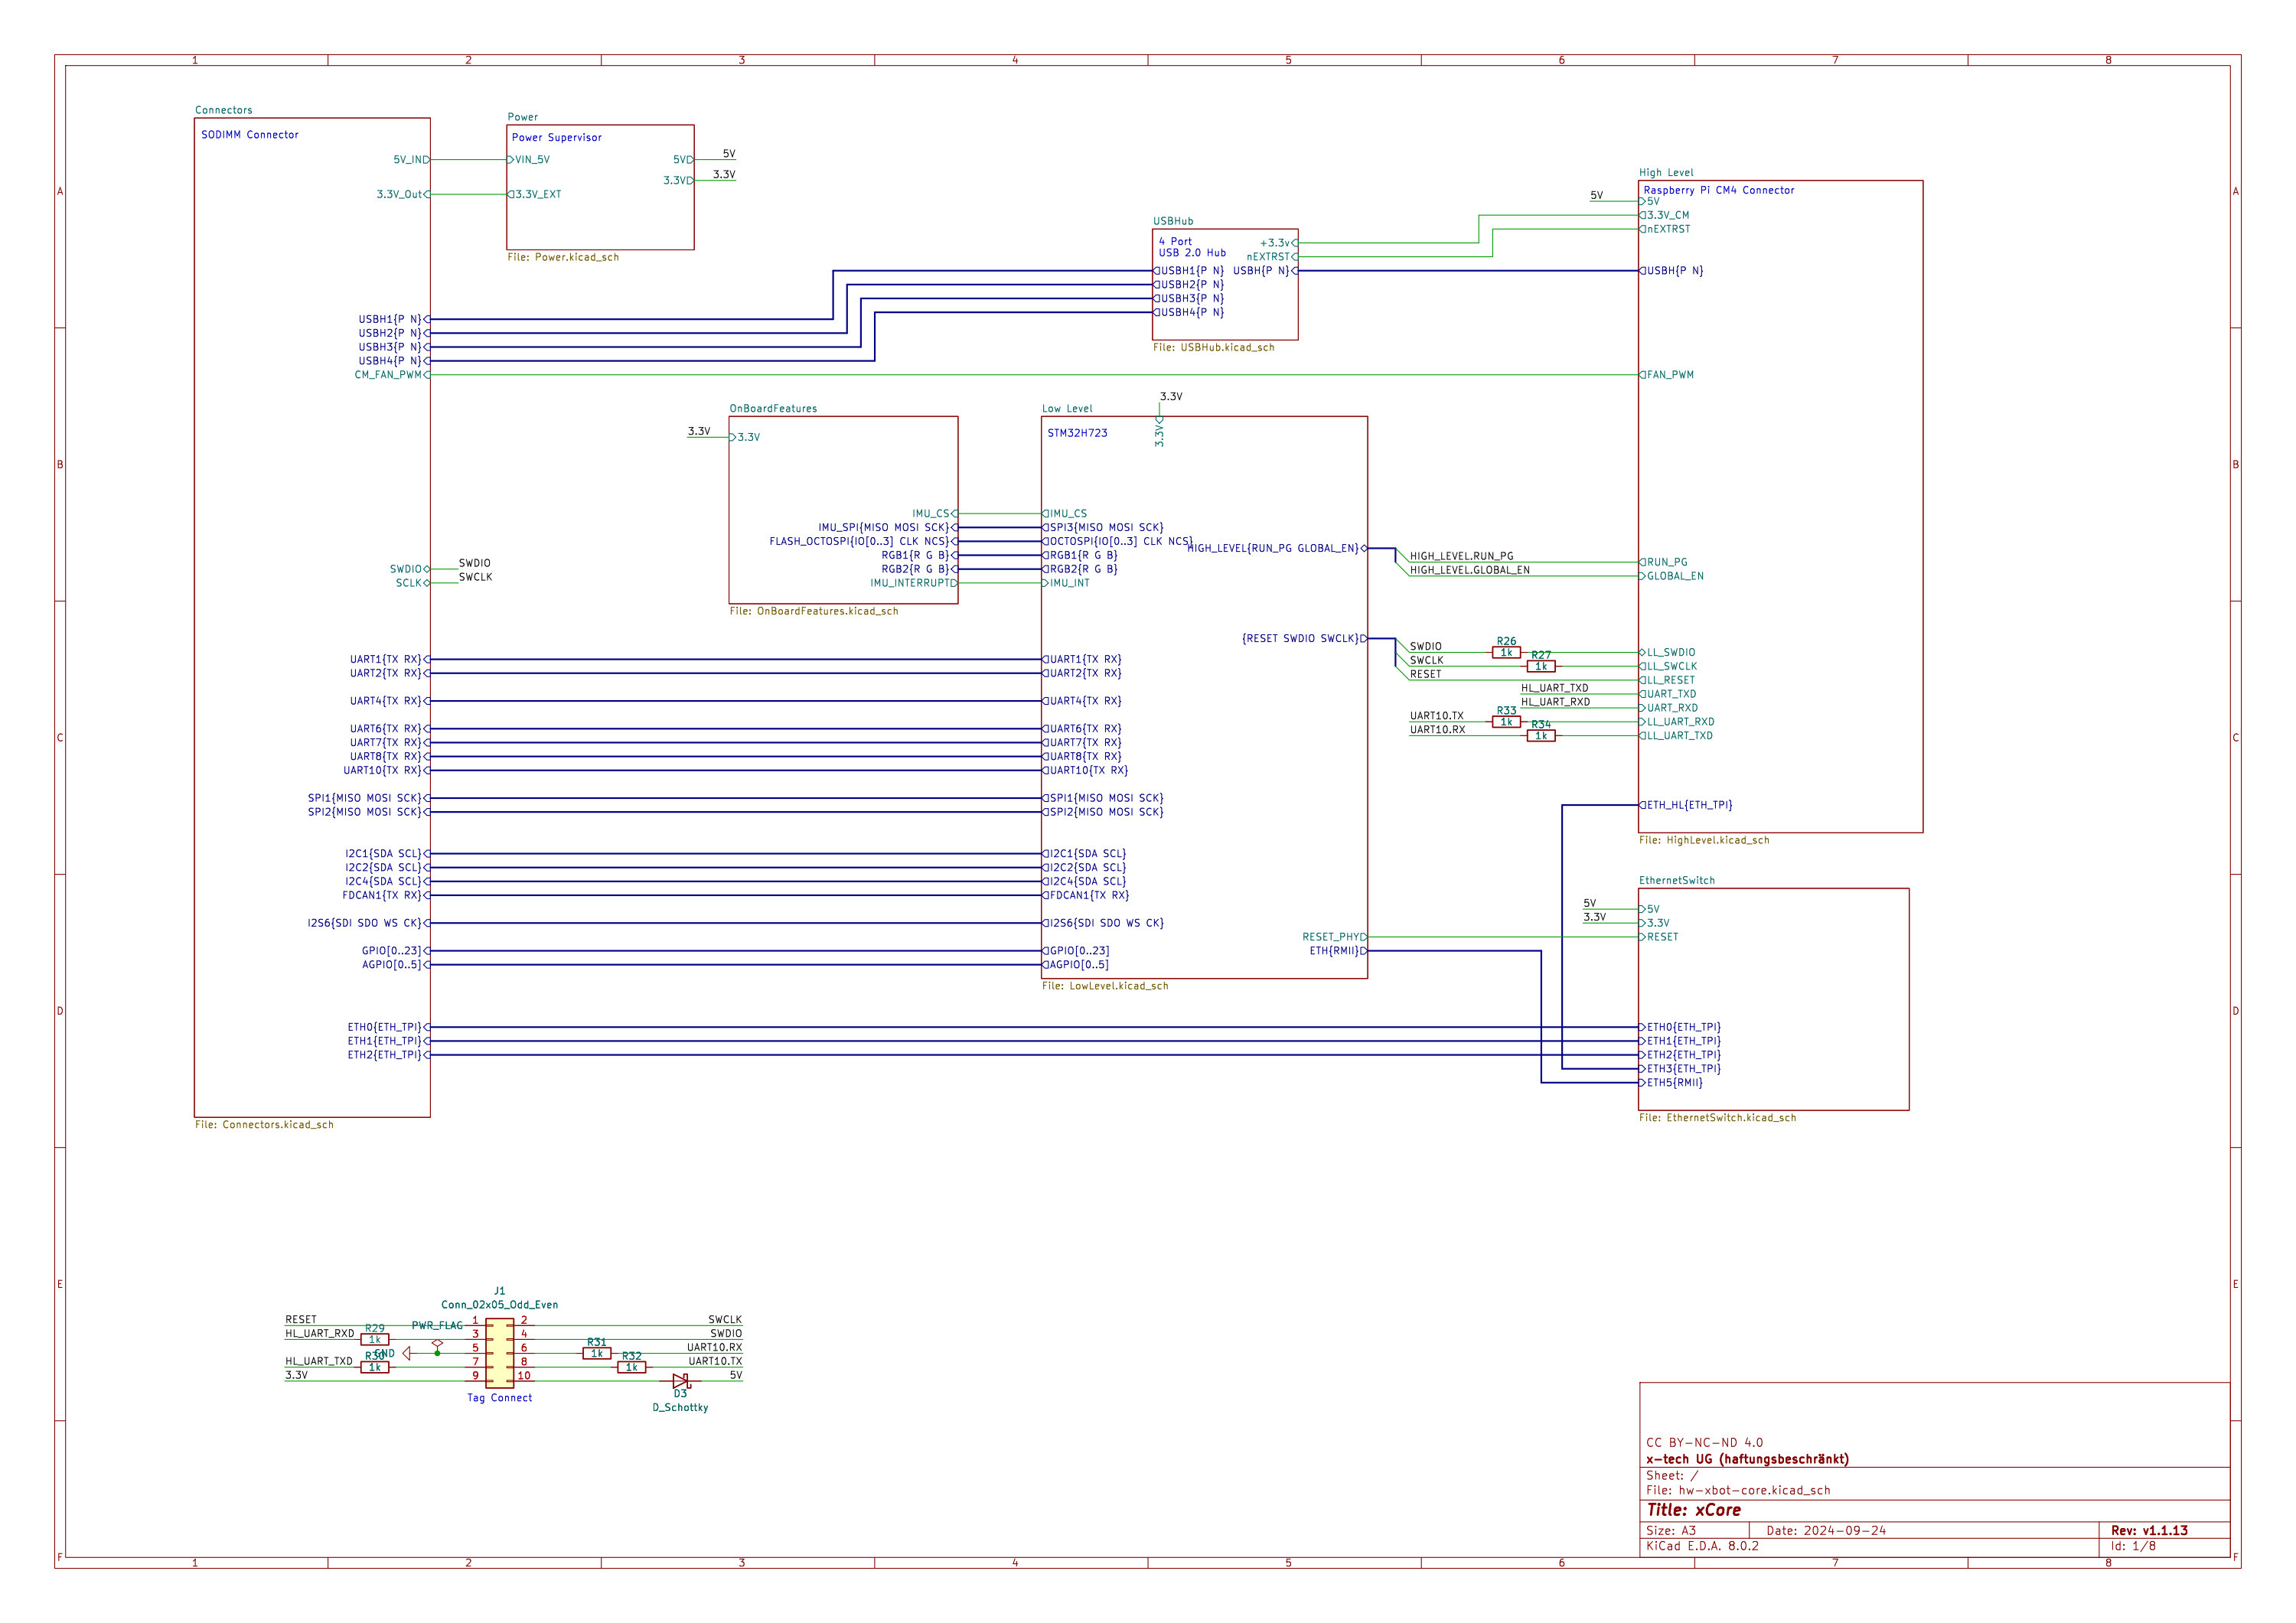Click the Rev: v1.1.13 field
The width and height of the screenshot is (2296, 1623).
(x=2149, y=1531)
